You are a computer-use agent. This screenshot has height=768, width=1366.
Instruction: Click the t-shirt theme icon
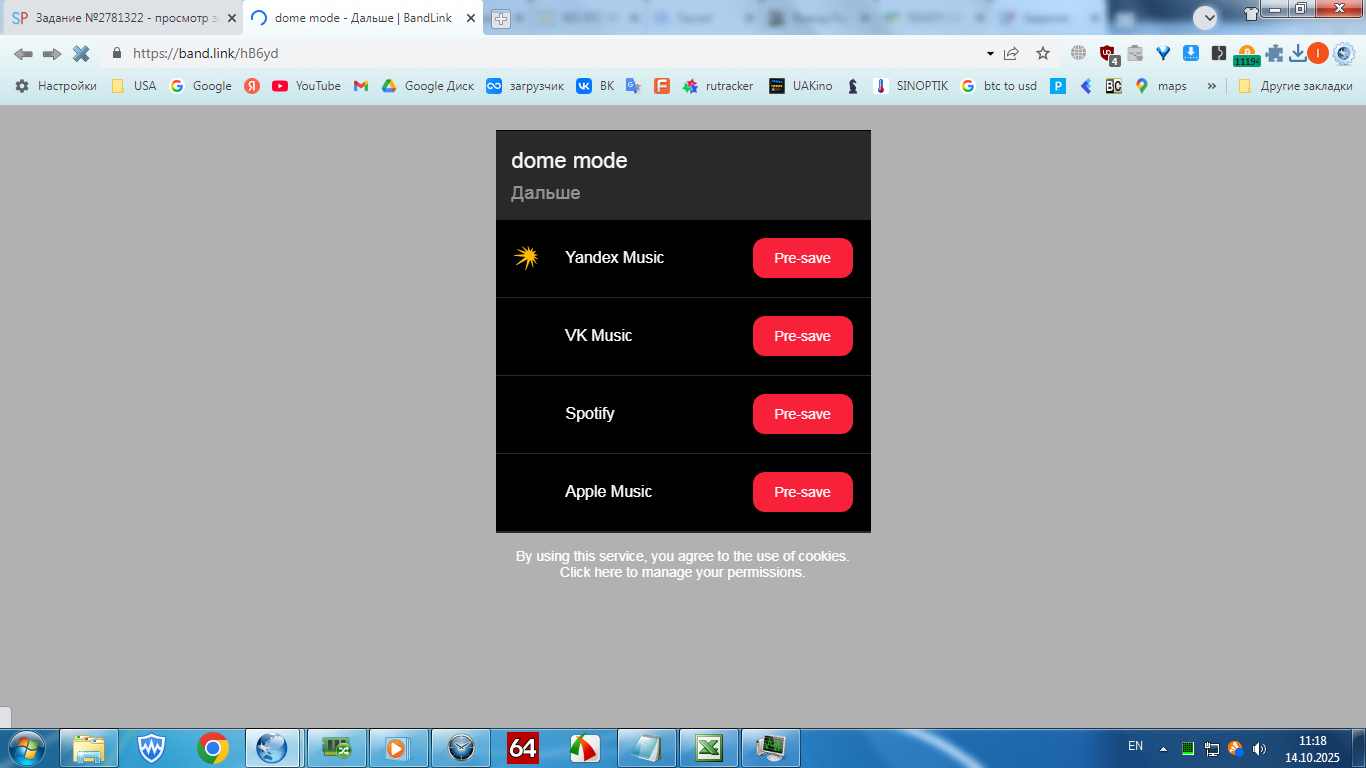click(x=1251, y=14)
